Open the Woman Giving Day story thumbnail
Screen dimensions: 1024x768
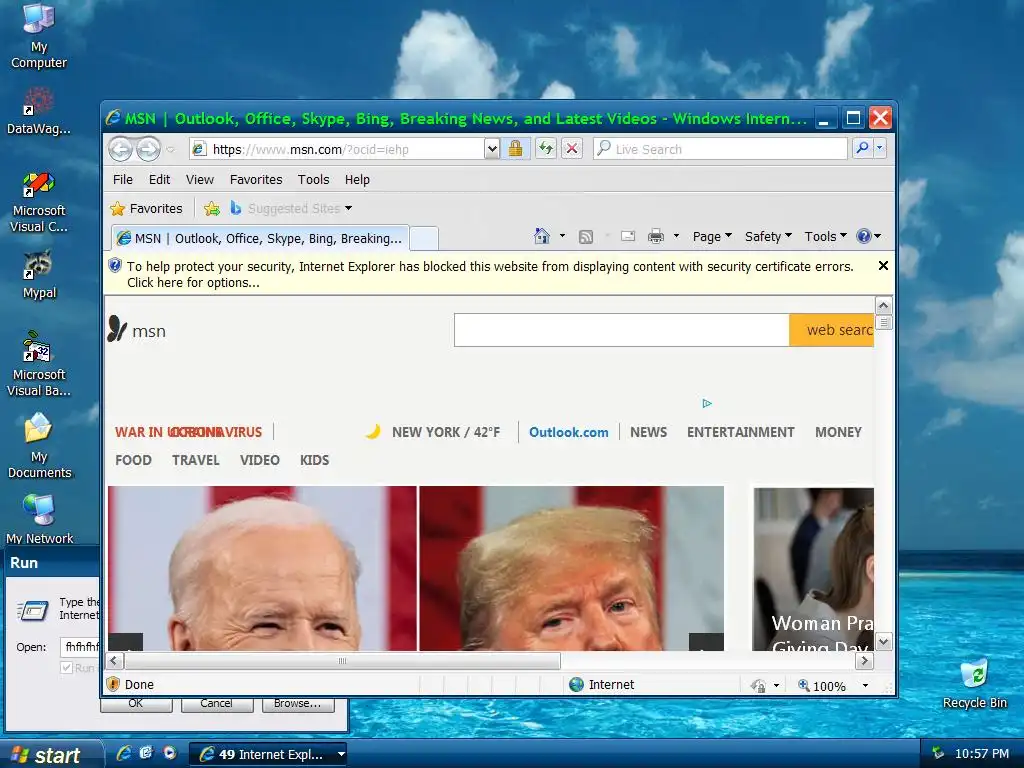tap(814, 569)
